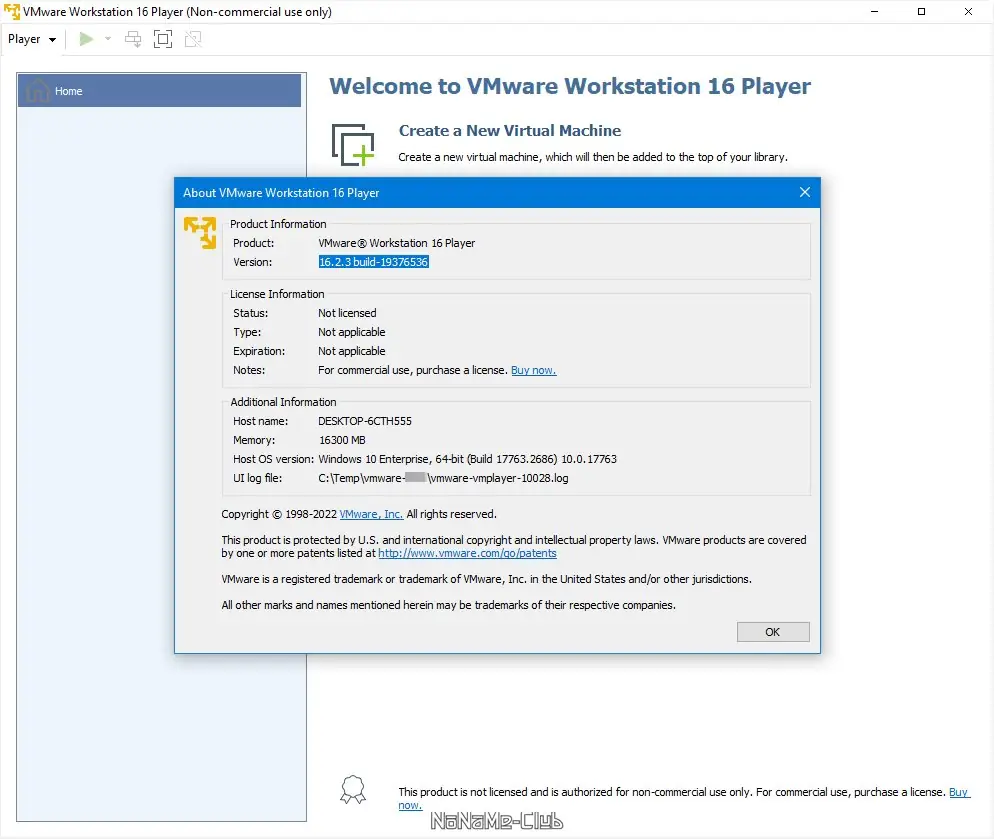Enter full screen mode via toolbar icon
Screen dimensions: 994x839
[163, 39]
